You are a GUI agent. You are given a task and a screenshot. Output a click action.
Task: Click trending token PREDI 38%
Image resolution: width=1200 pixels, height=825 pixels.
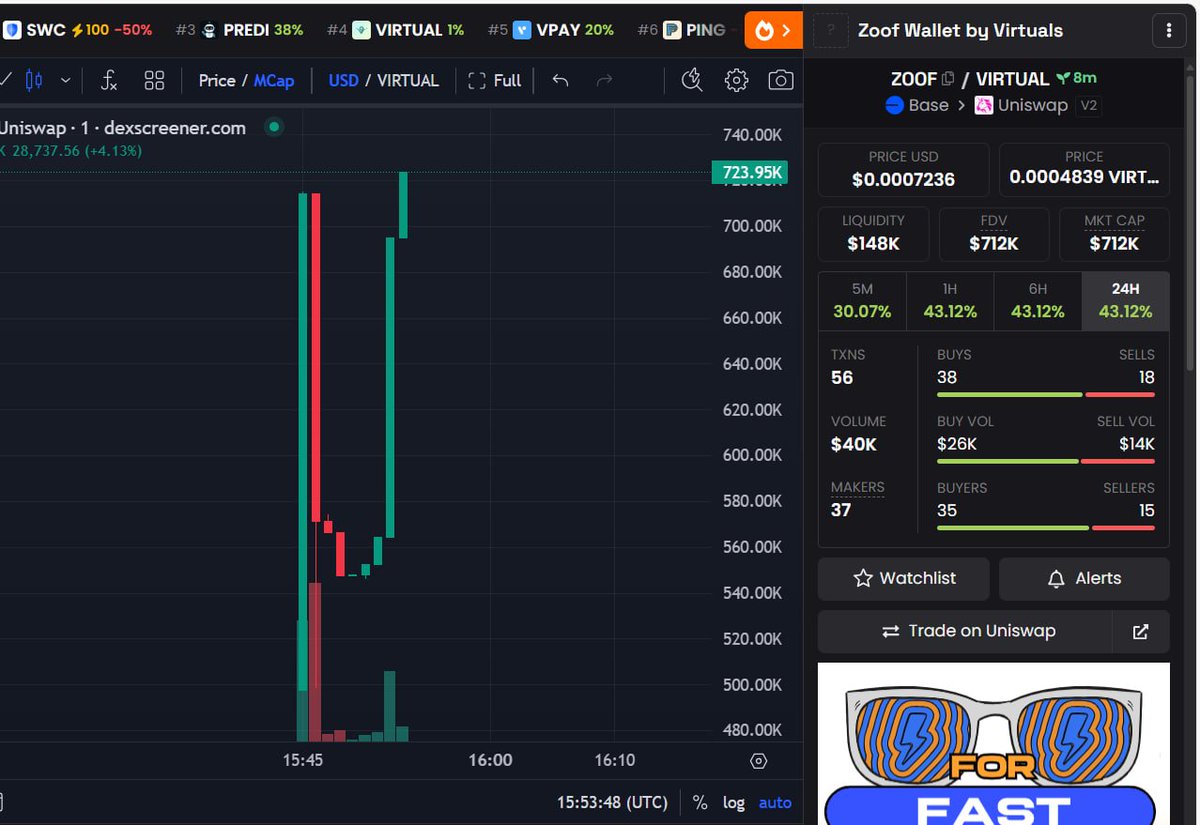[240, 30]
